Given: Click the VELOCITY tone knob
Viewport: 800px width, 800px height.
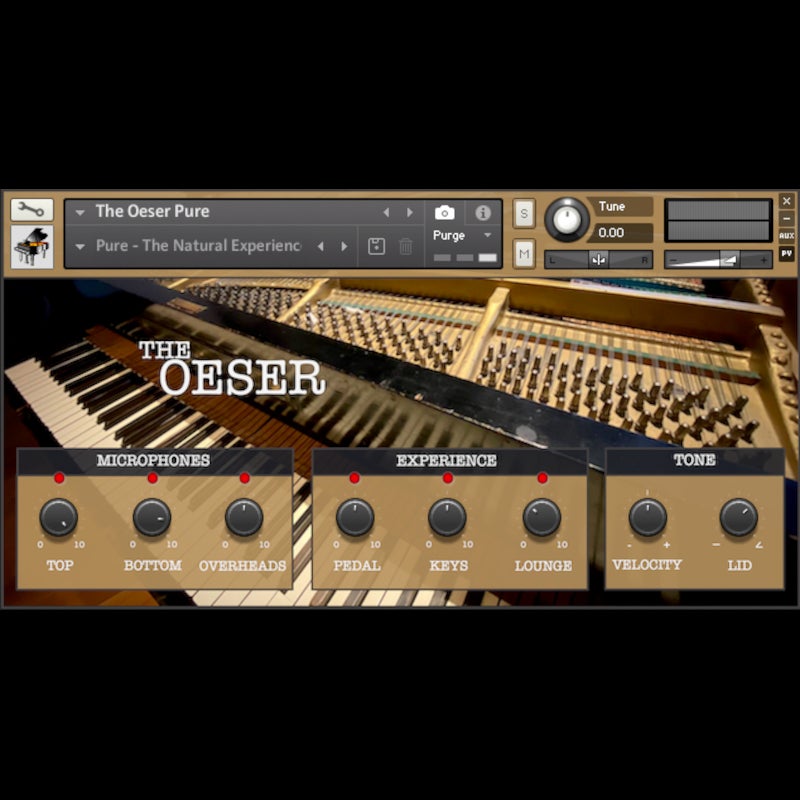Looking at the screenshot, I should coord(647,517).
